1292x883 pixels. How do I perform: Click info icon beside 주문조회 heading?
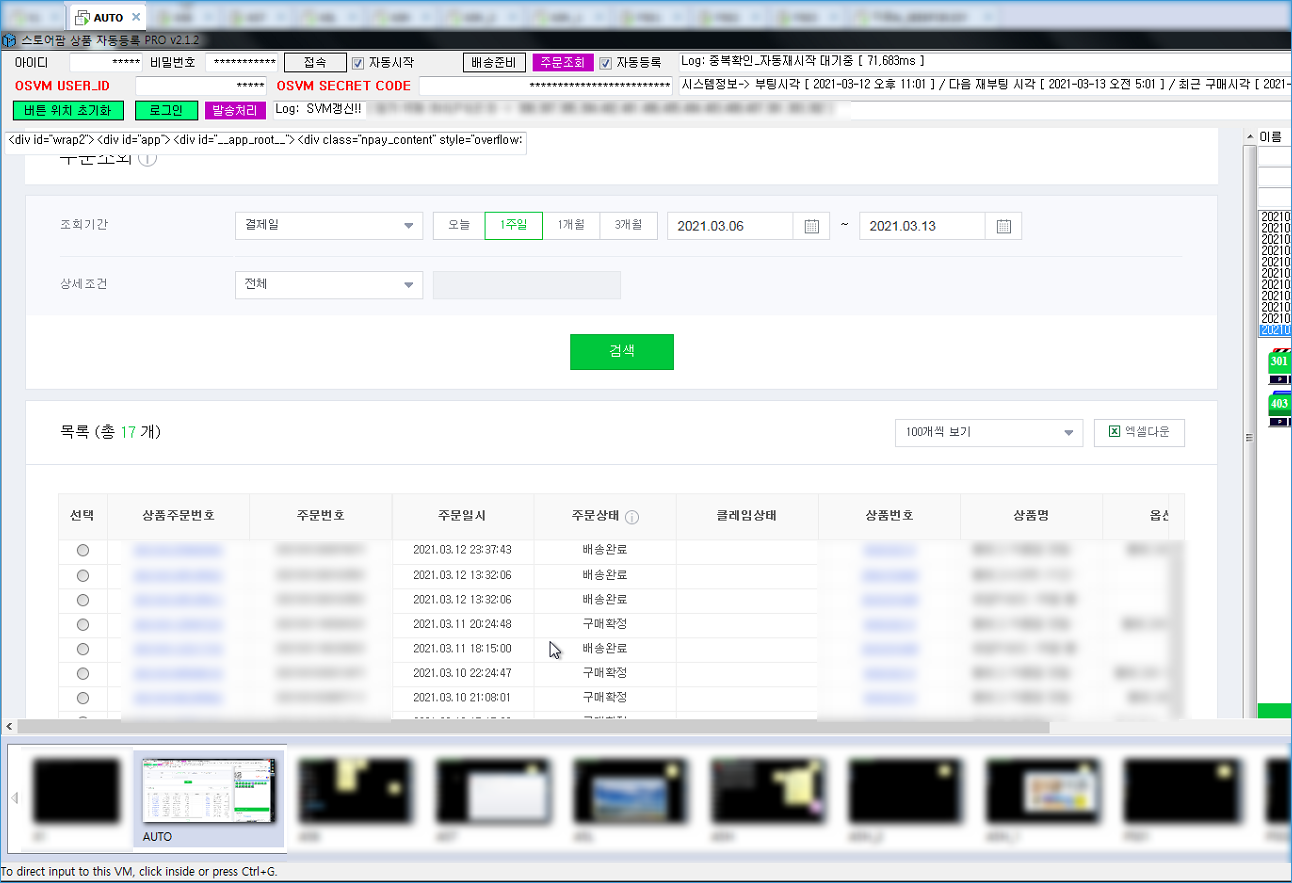click(x=147, y=159)
